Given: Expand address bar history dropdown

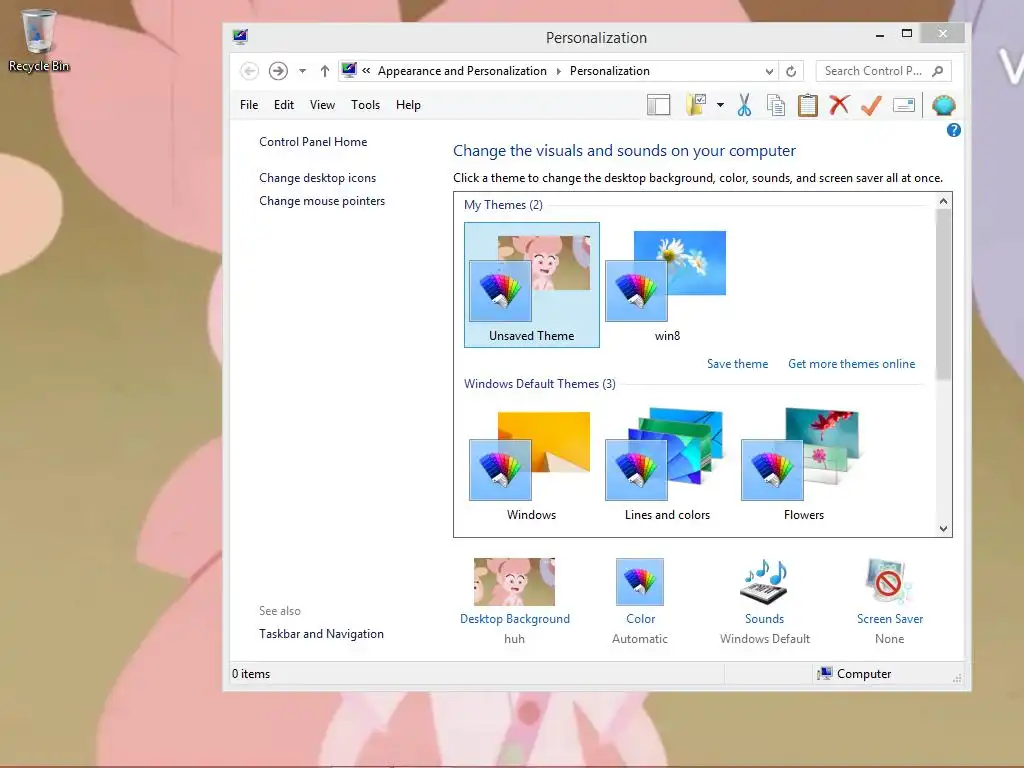Looking at the screenshot, I should pyautogui.click(x=769, y=71).
